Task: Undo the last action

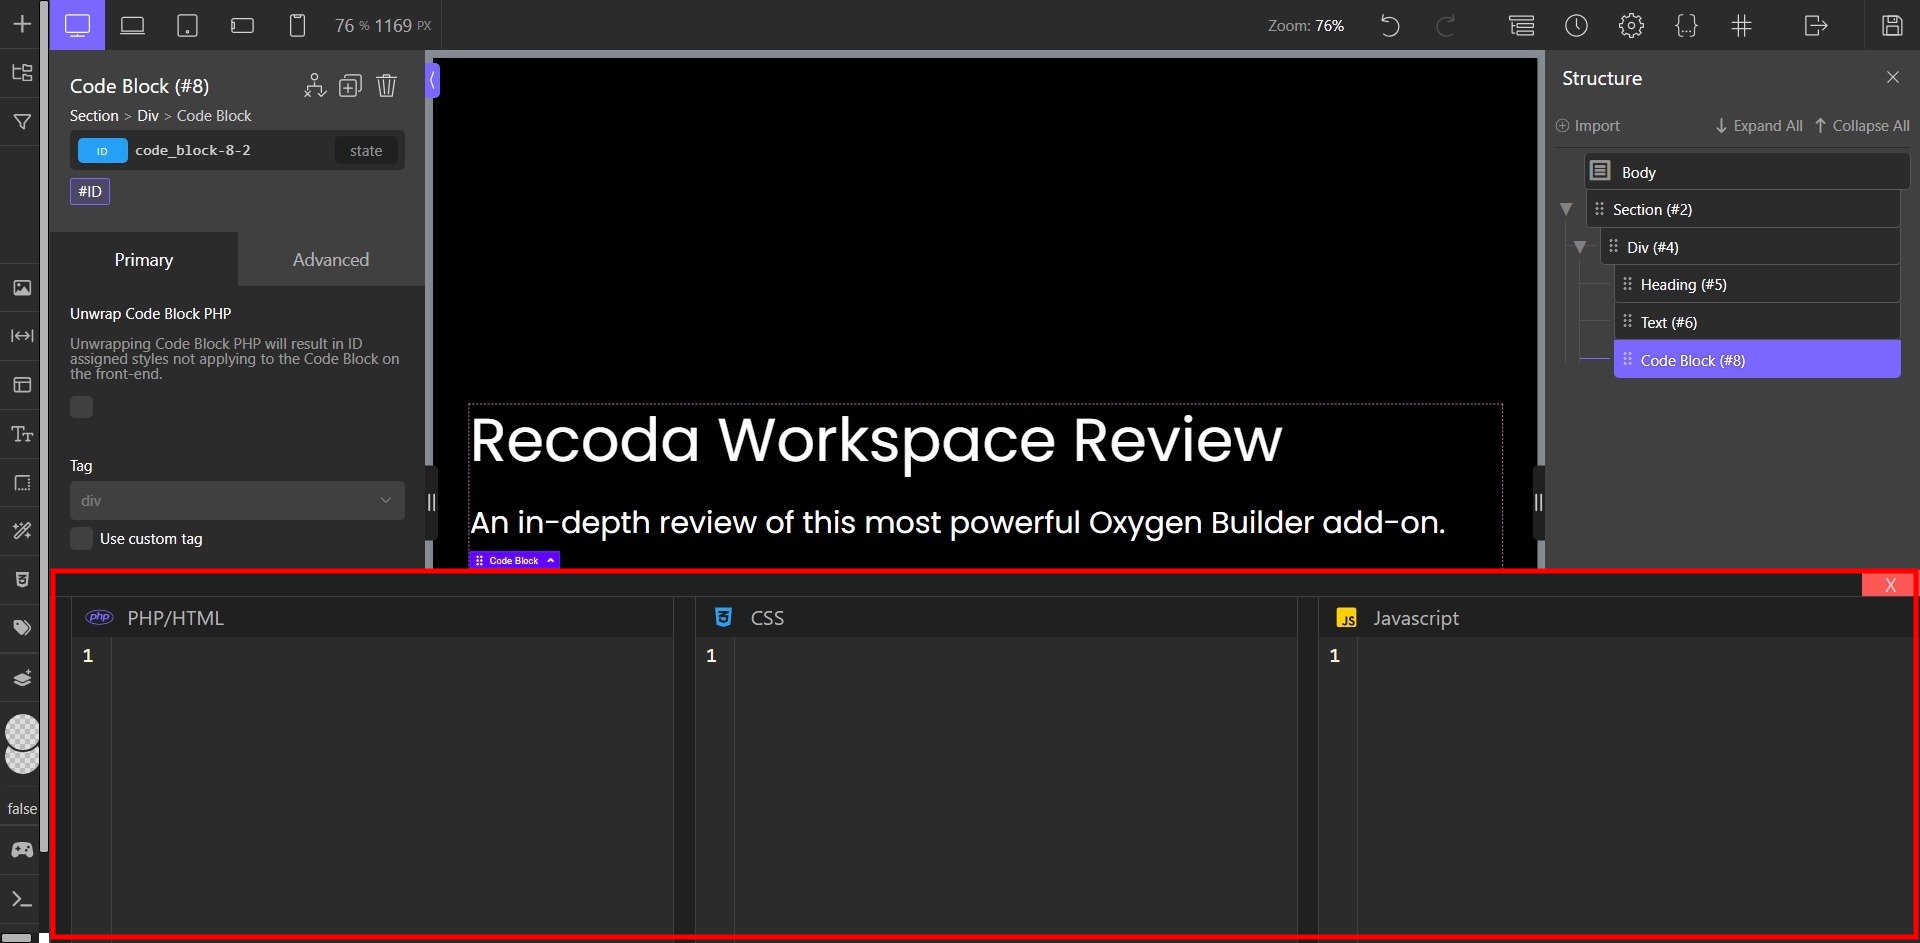Action: (x=1389, y=26)
